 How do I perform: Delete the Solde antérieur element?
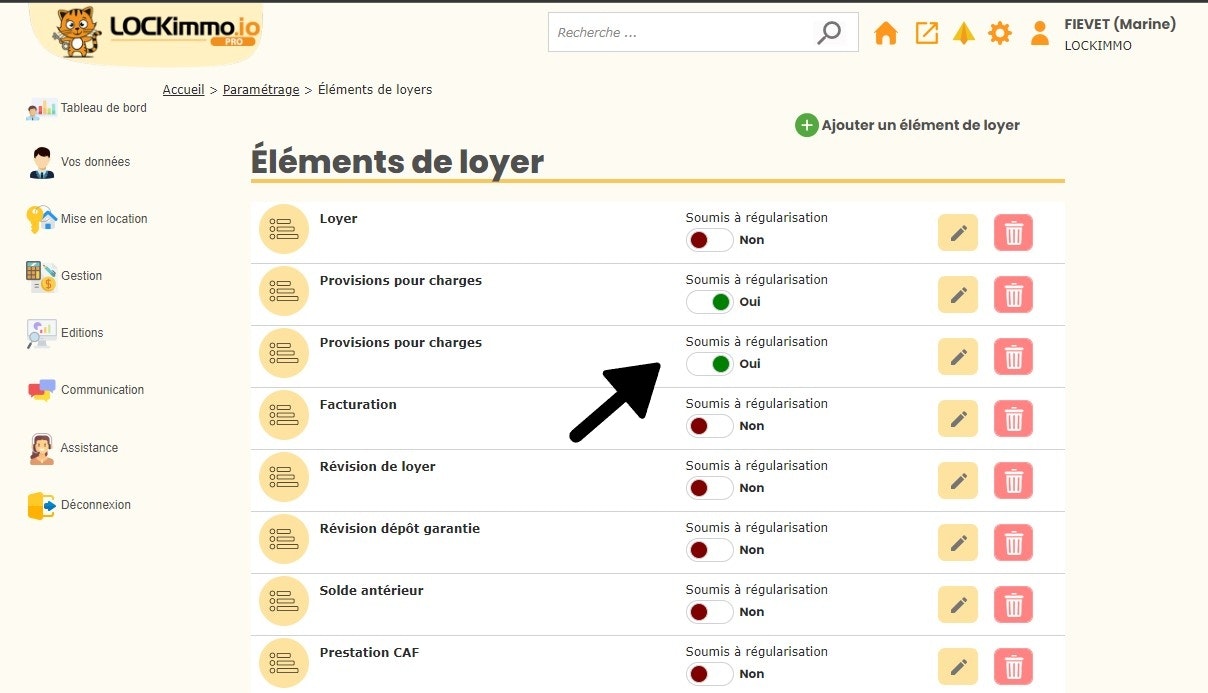tap(1014, 605)
